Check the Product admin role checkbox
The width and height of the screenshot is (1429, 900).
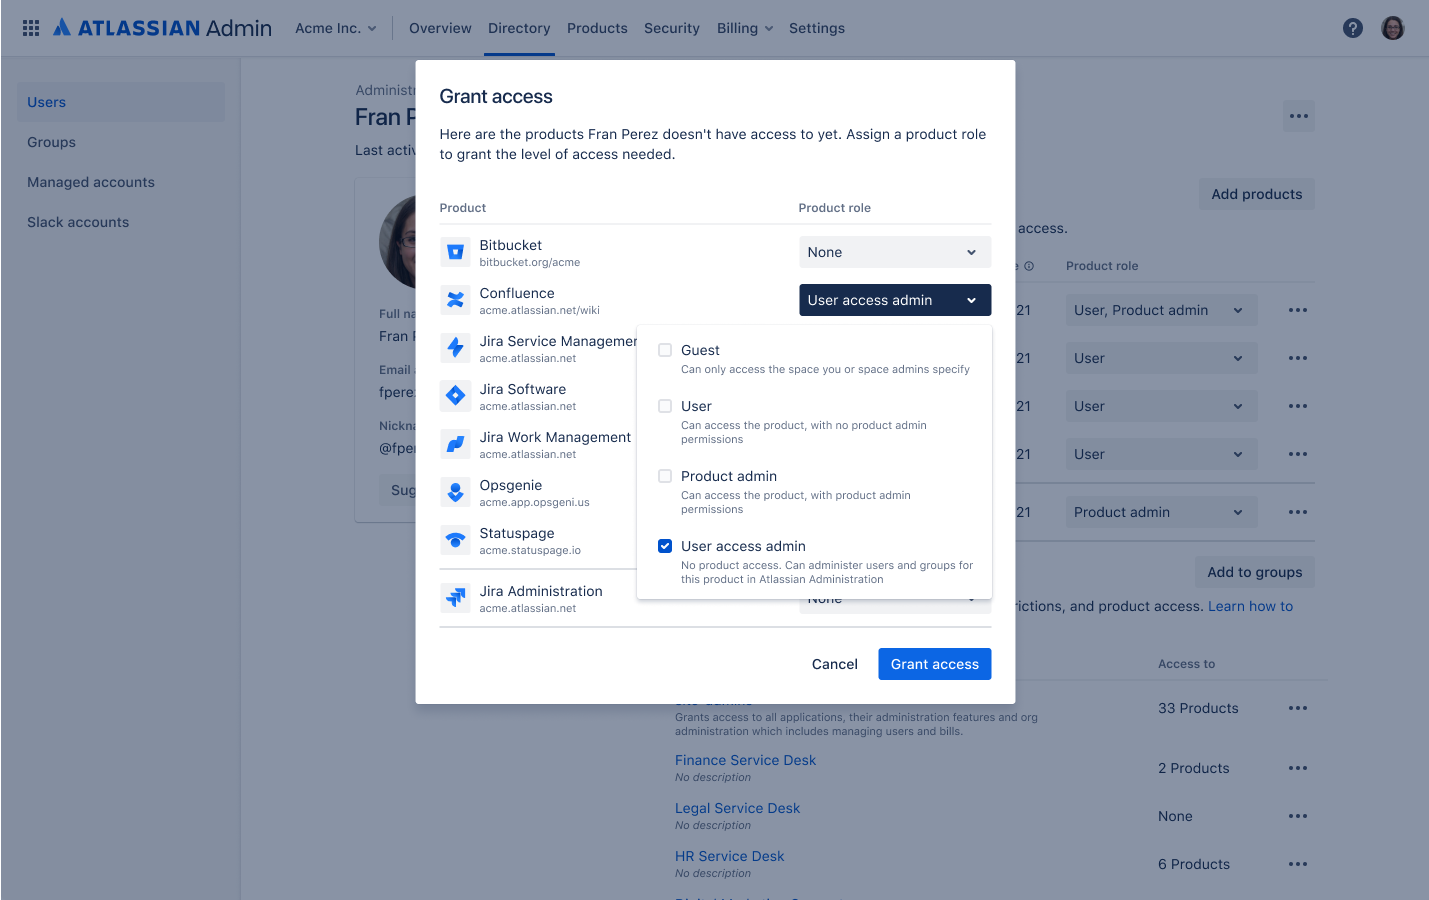[x=665, y=476]
